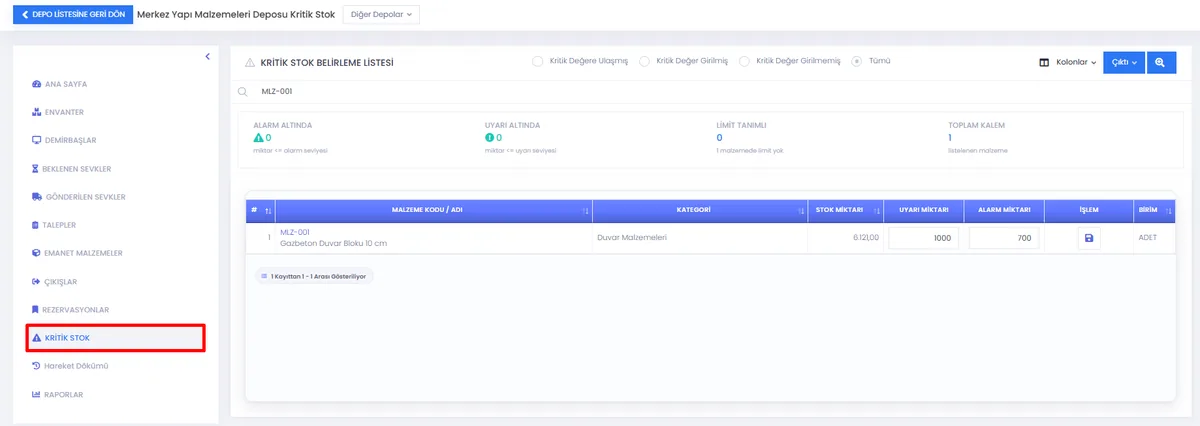
Task: Click the ENVANTER sidebar icon
Action: pos(37,112)
